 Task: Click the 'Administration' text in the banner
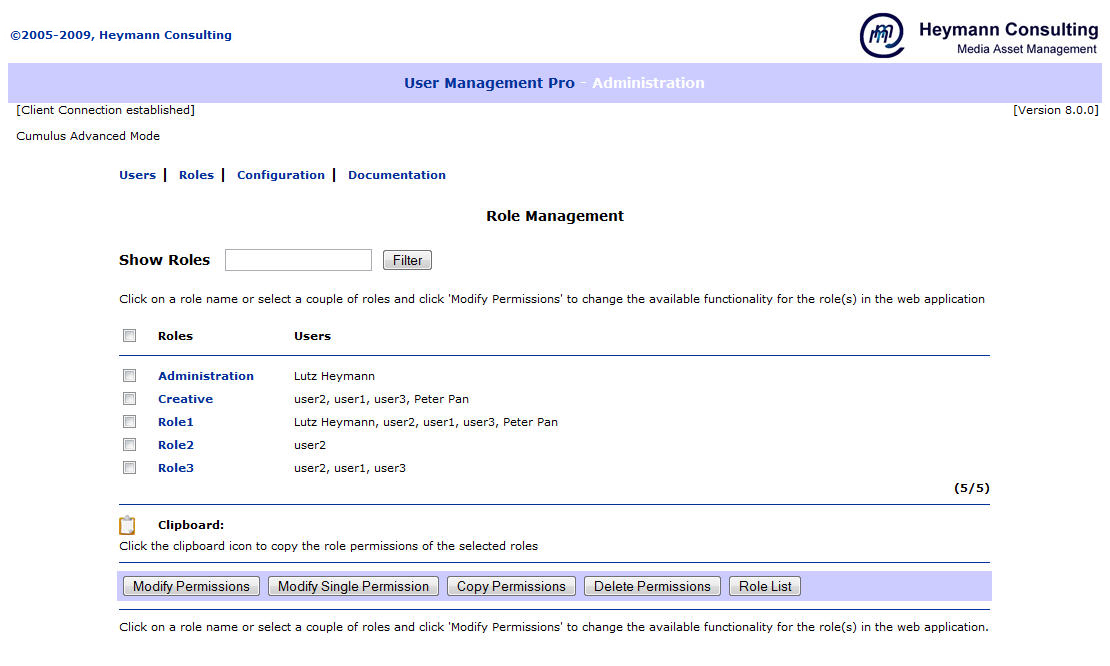pos(648,83)
